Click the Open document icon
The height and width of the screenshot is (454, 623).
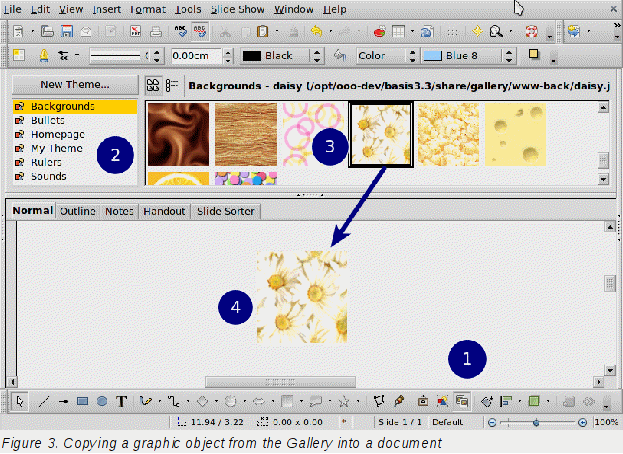tap(47, 31)
